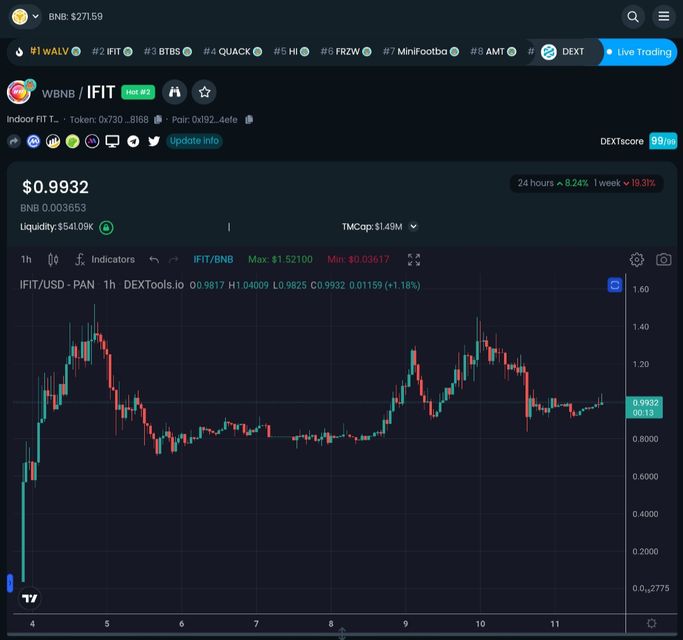Open the CoinMarketCap link icon
This screenshot has width=683, height=640.
click(34, 141)
